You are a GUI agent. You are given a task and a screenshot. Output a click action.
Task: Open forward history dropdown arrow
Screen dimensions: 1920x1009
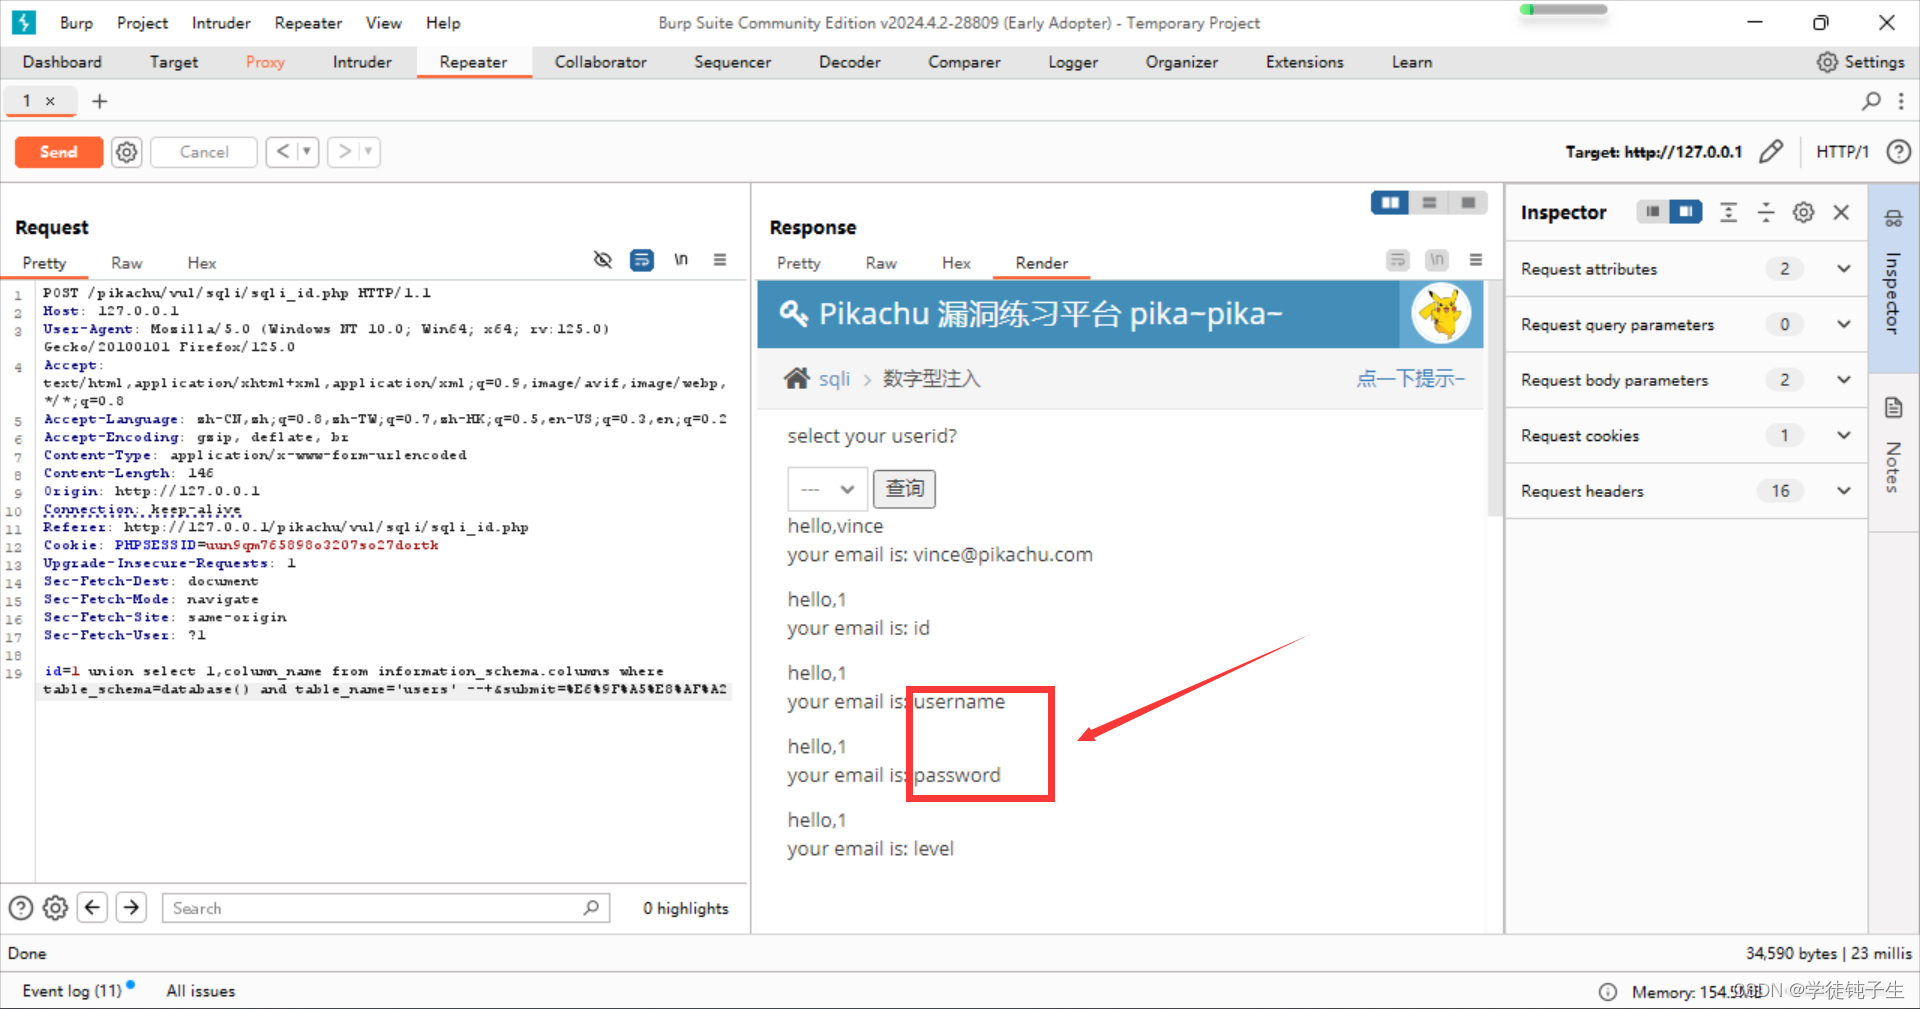click(369, 152)
